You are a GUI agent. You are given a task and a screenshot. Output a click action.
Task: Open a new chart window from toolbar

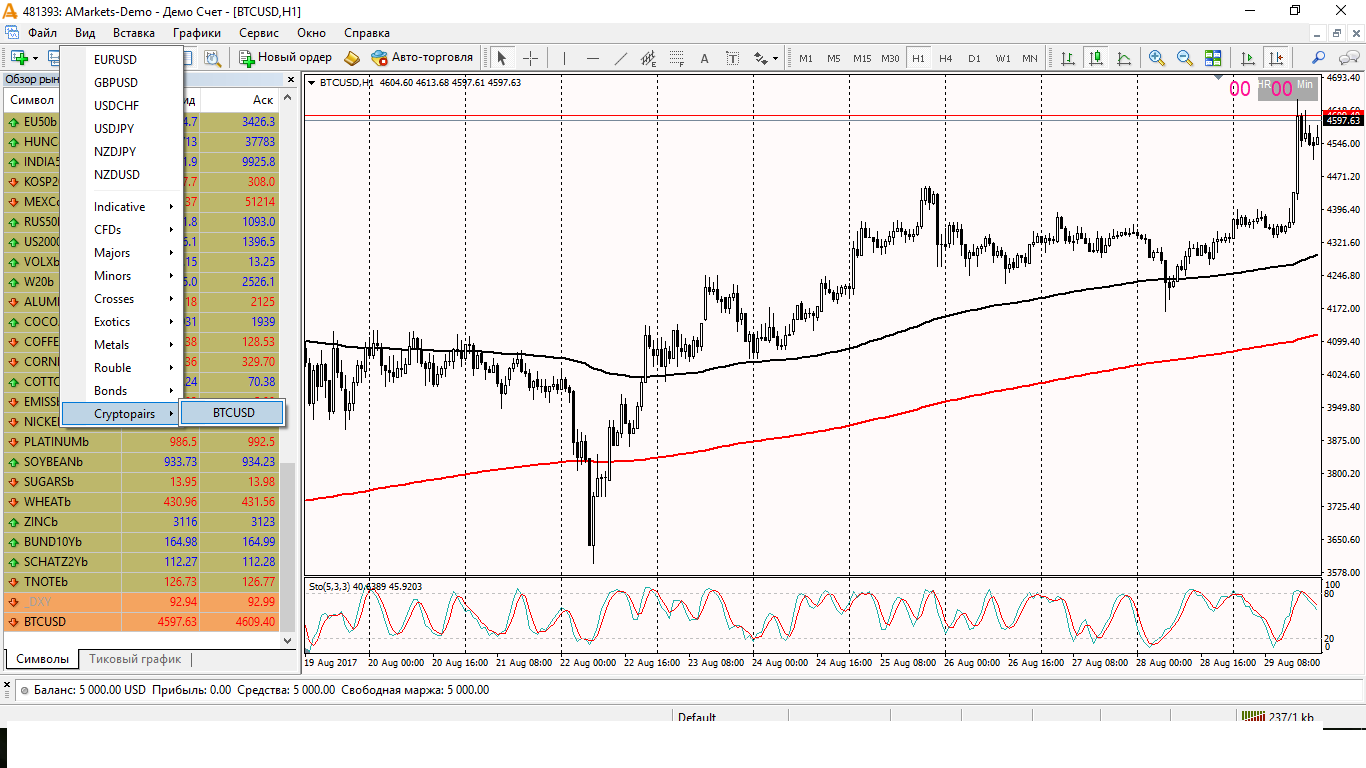(x=19, y=58)
